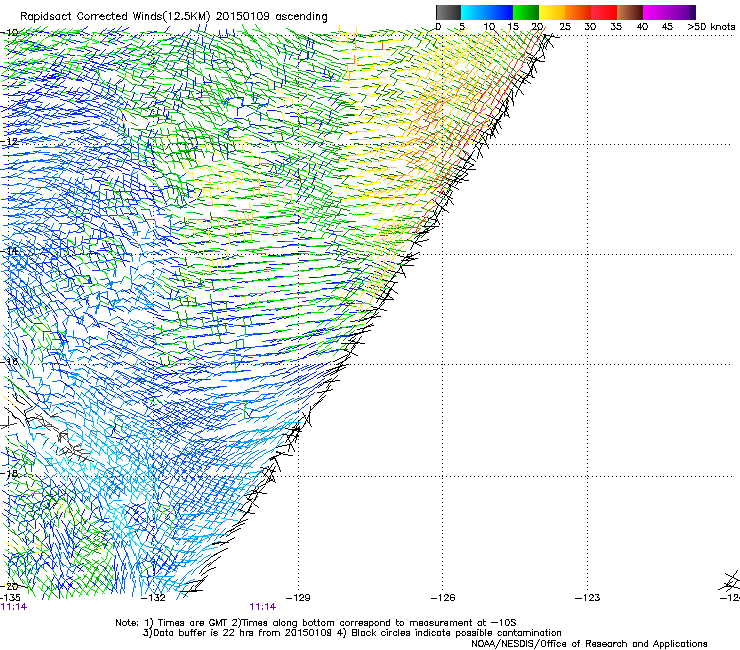The width and height of the screenshot is (740, 650).
Task: Click the Rapidsact Corrected Winds title text
Action: [174, 17]
